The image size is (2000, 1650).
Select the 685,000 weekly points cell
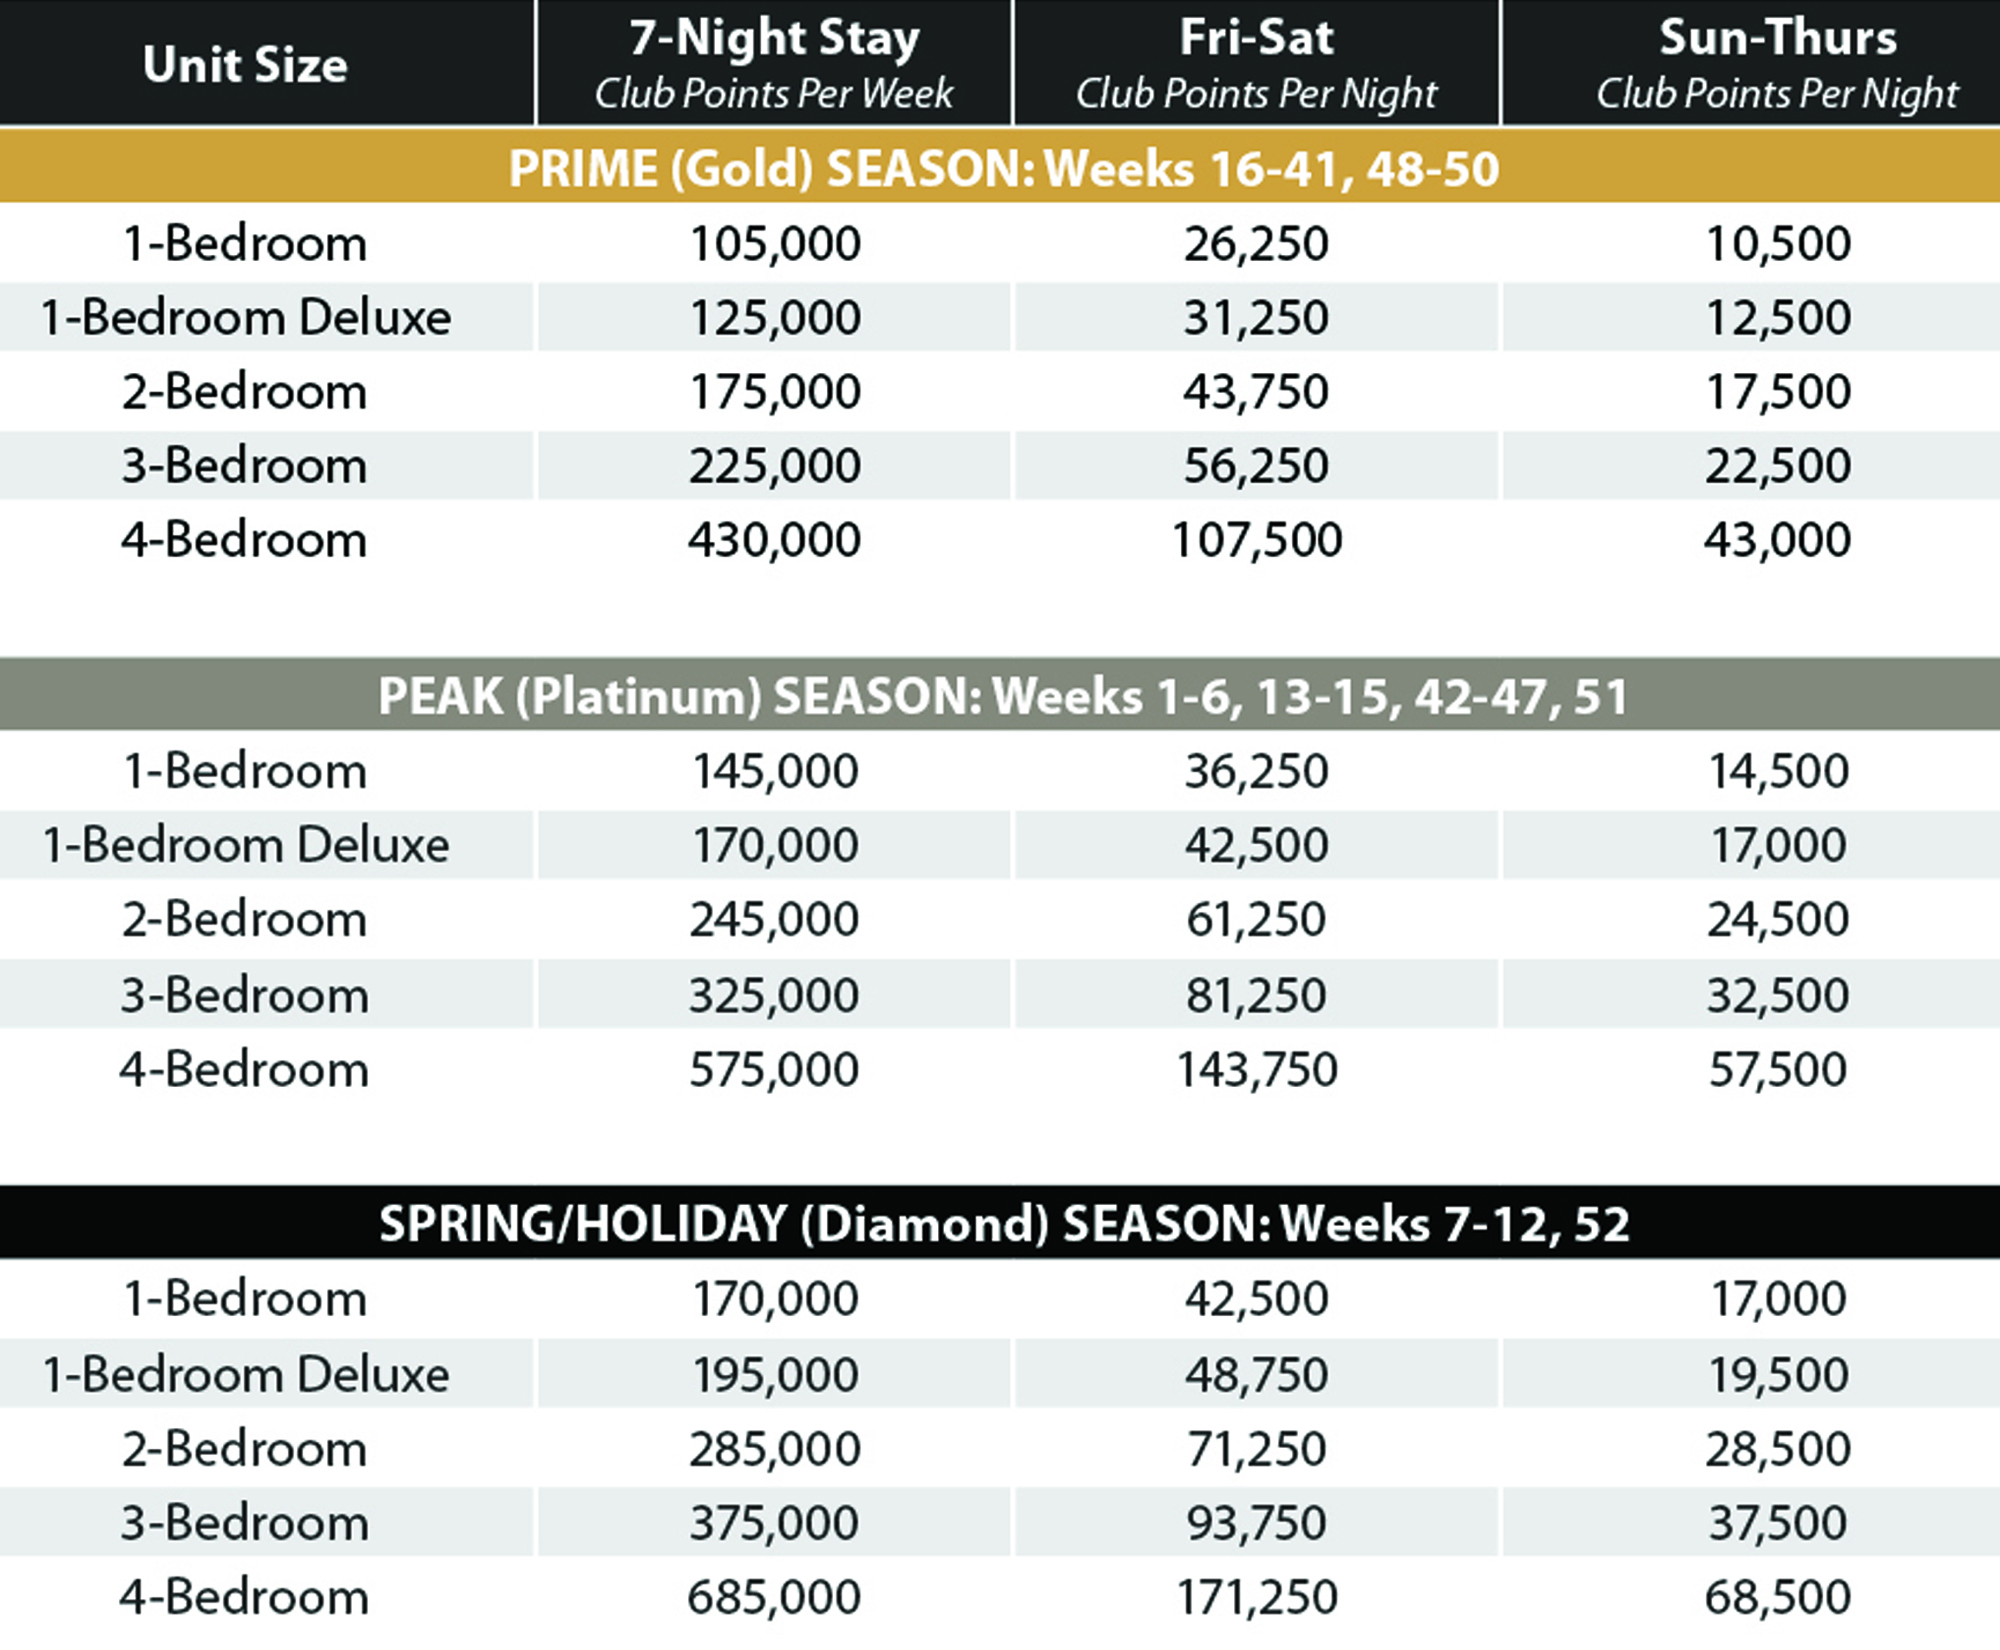point(774,1597)
